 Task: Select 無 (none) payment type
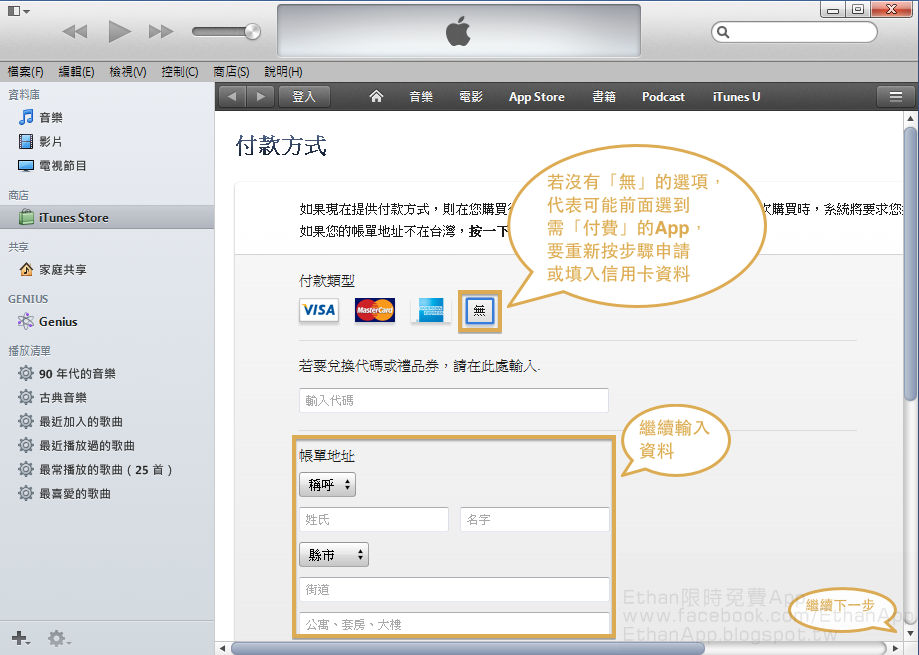coord(479,311)
